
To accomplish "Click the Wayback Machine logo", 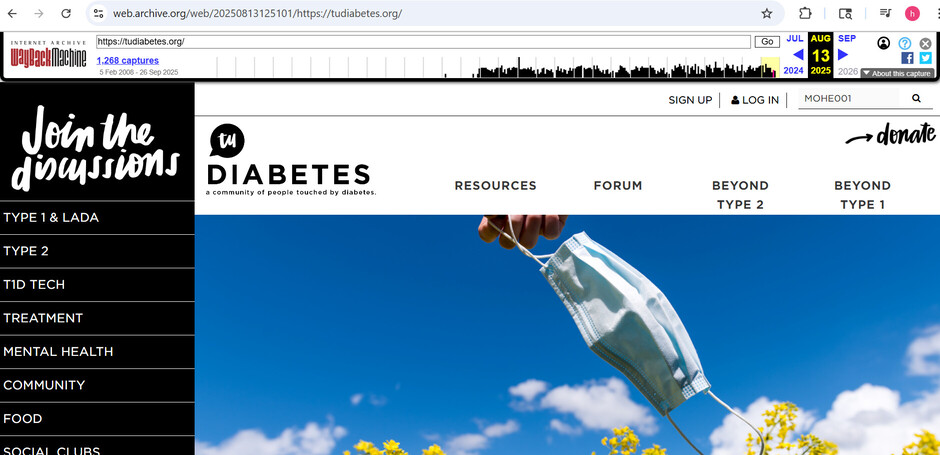I will coord(49,55).
